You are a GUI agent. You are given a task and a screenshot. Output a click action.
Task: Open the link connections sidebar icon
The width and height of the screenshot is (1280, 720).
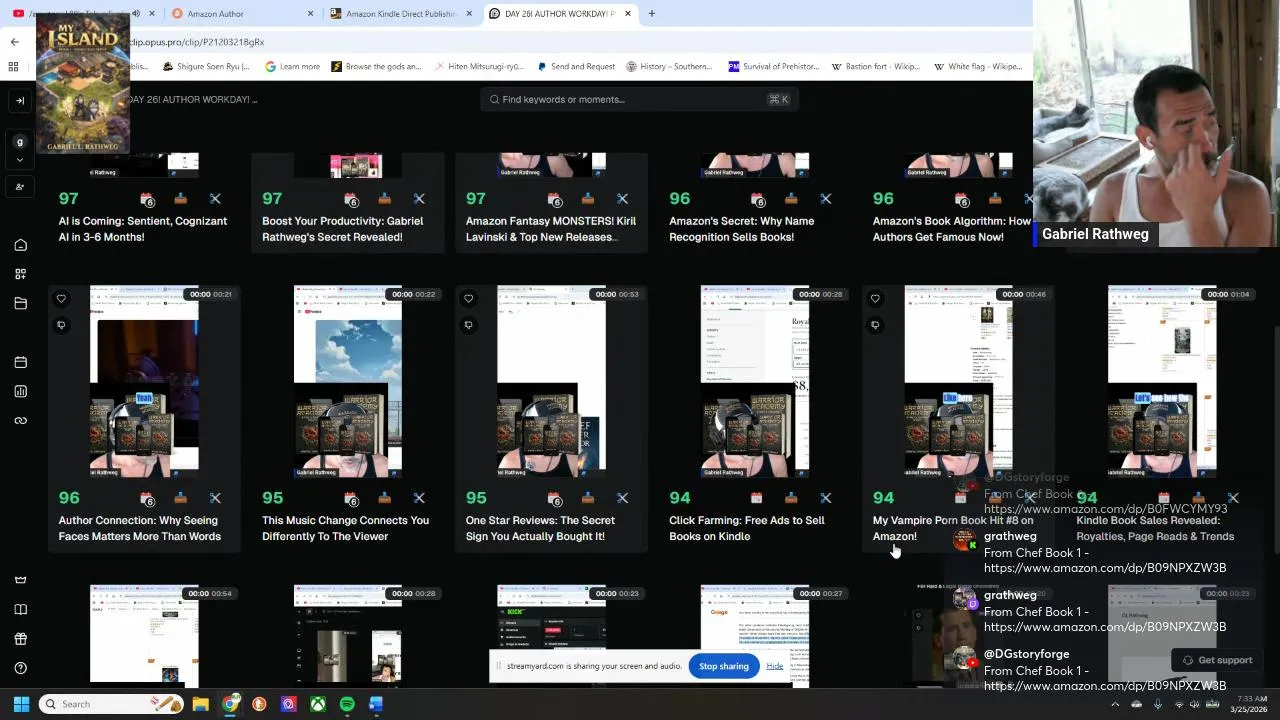pyautogui.click(x=20, y=420)
